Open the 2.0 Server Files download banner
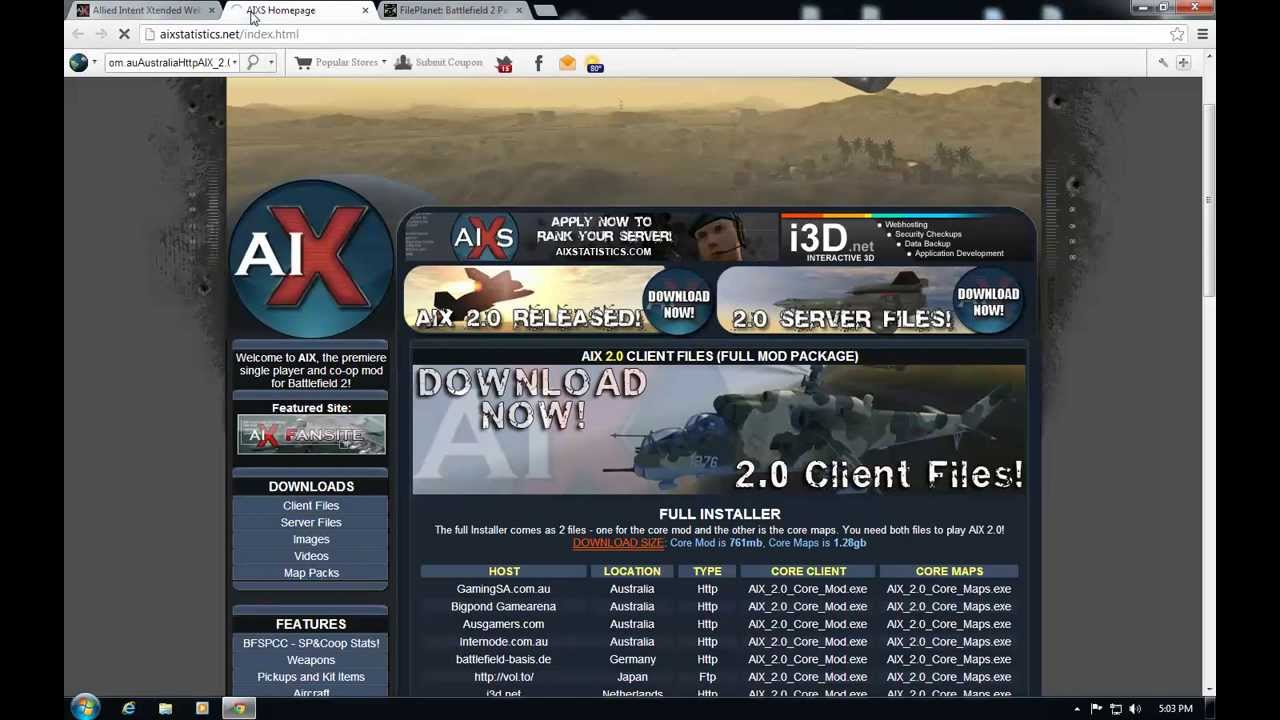Screen dimensions: 1280x720 point(872,300)
